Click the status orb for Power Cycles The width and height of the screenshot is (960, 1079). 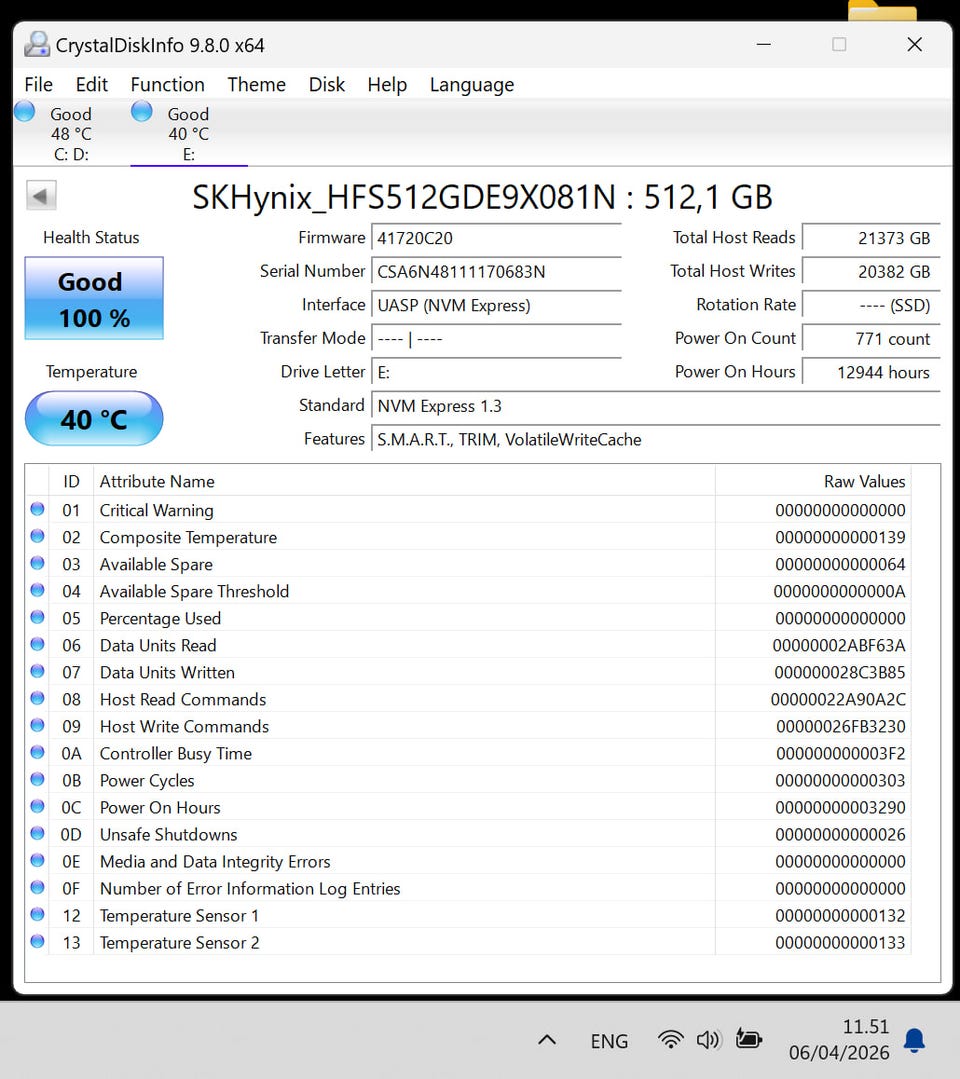(x=37, y=780)
